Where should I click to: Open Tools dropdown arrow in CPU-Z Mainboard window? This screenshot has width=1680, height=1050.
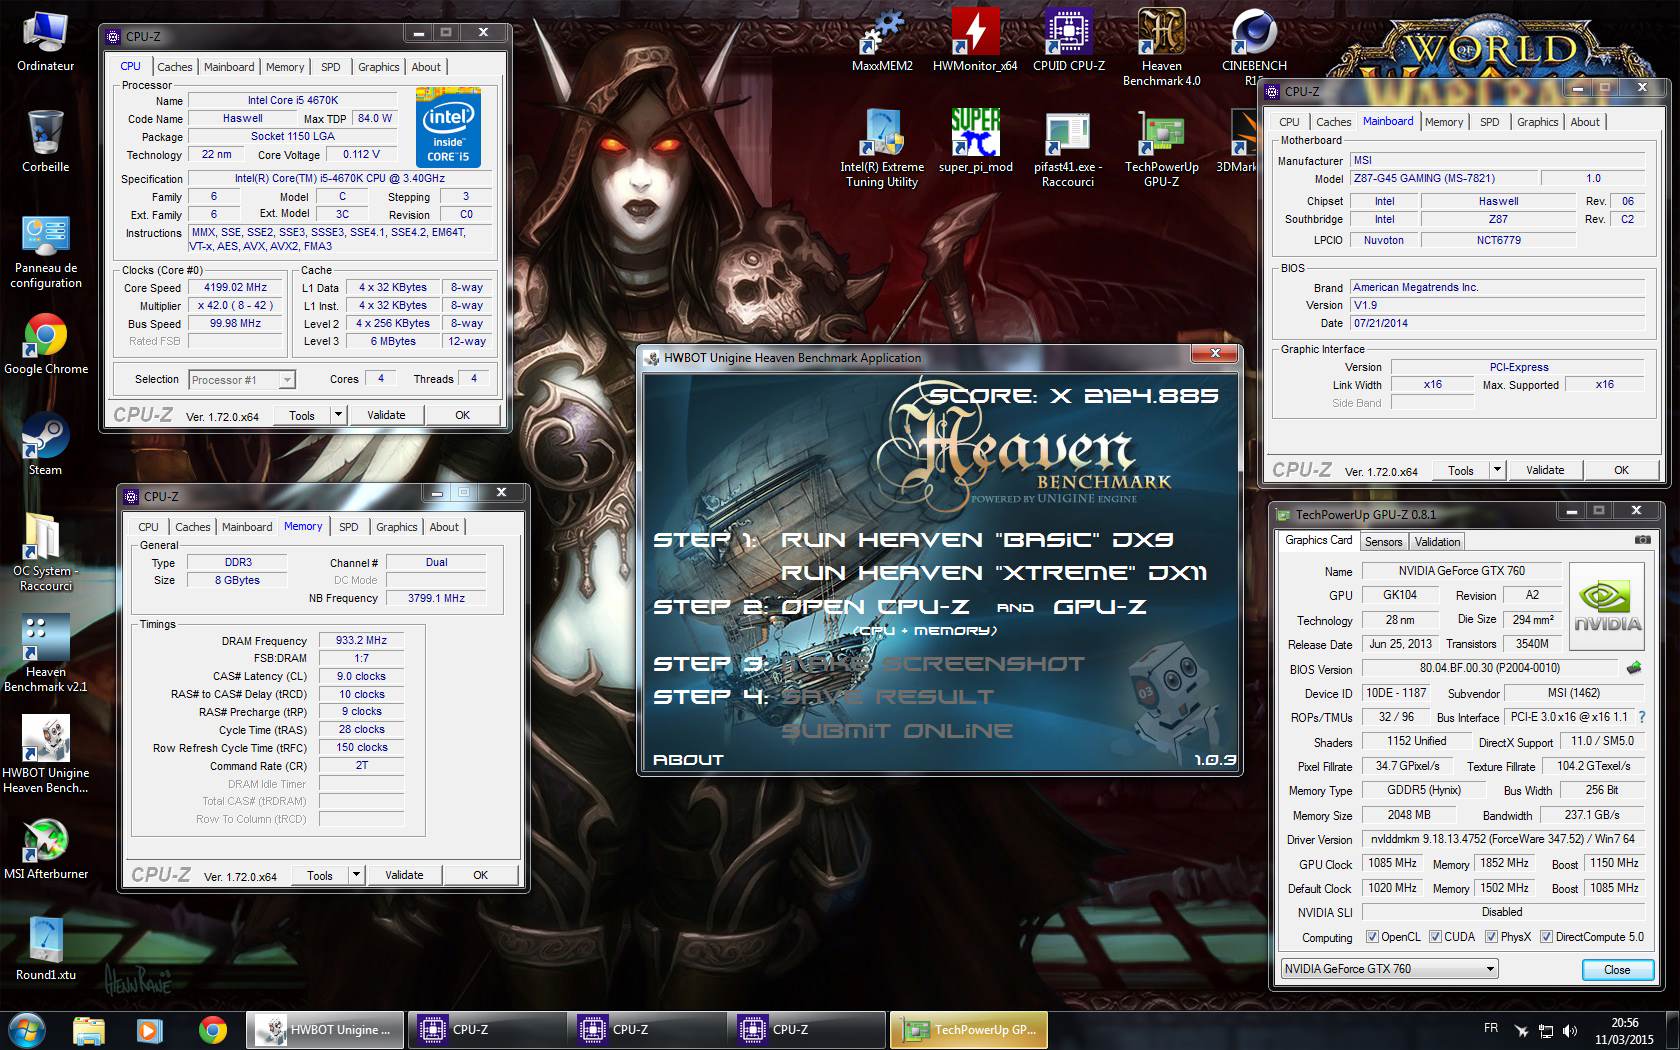(1497, 469)
